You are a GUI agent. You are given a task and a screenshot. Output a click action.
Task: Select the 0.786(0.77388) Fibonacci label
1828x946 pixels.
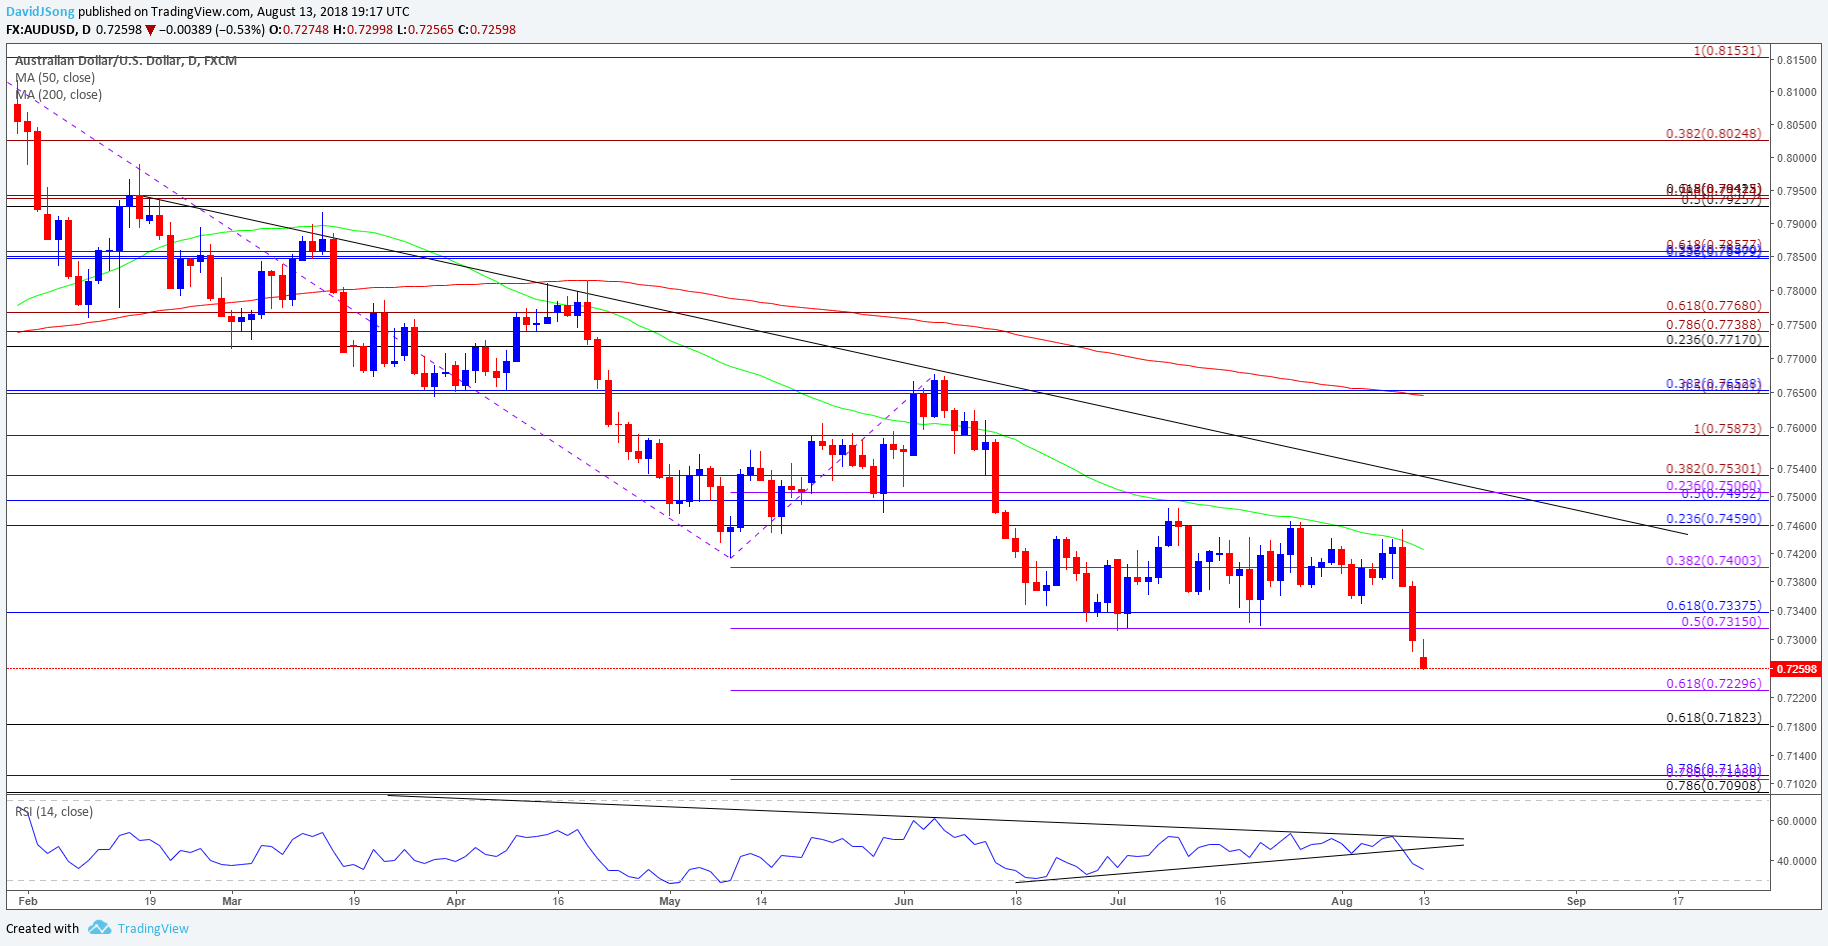click(x=1714, y=325)
